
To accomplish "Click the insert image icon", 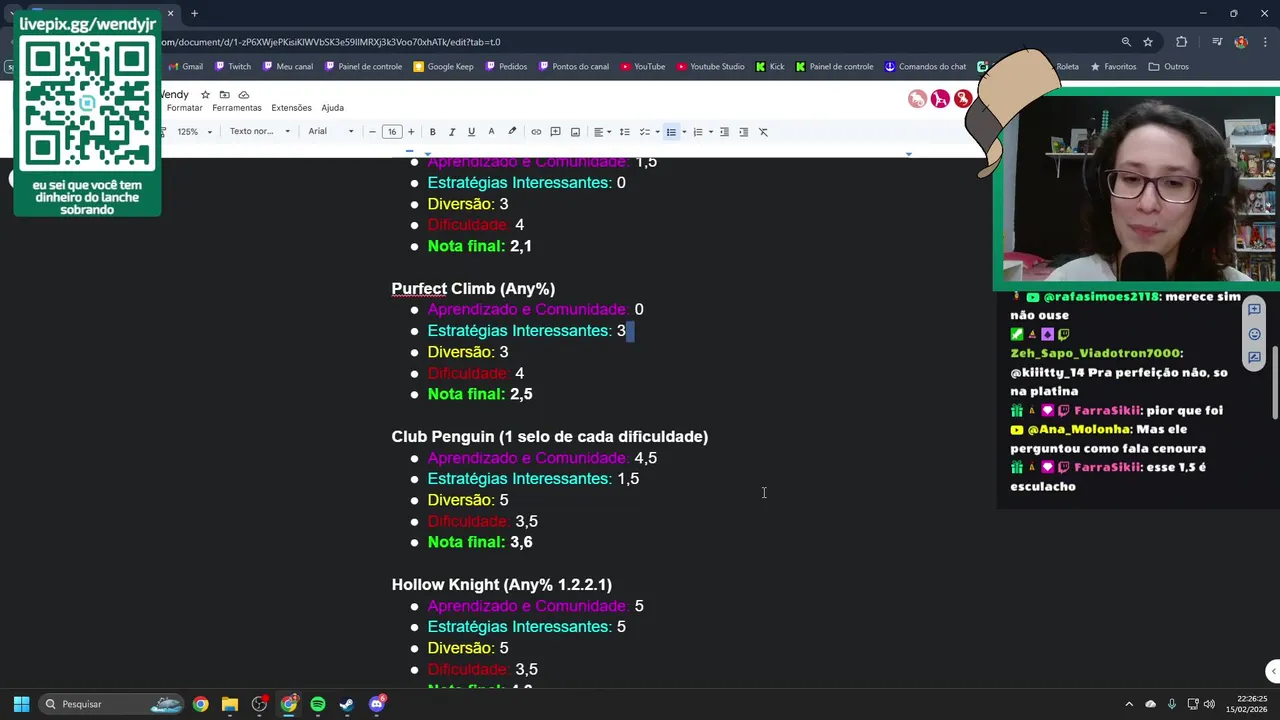I will [x=575, y=132].
